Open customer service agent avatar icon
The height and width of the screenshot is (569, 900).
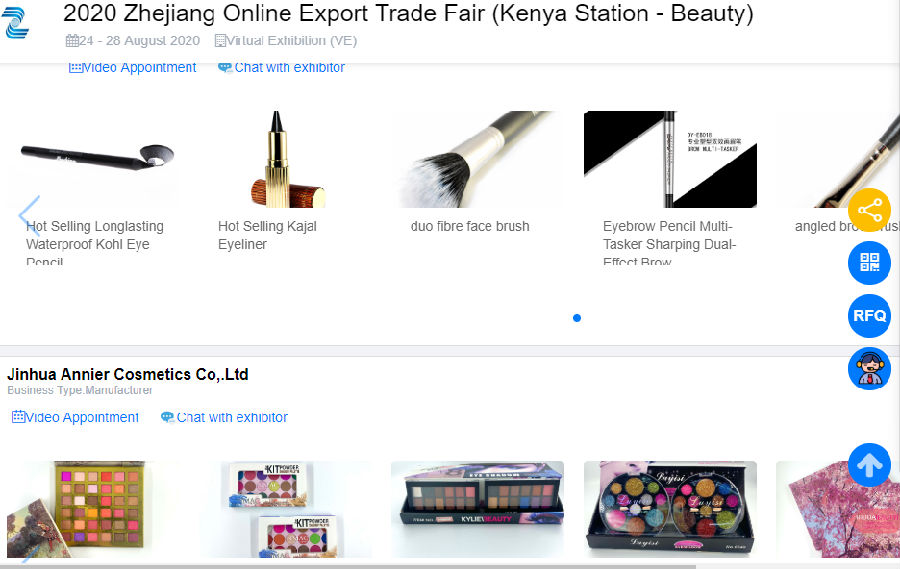point(870,369)
